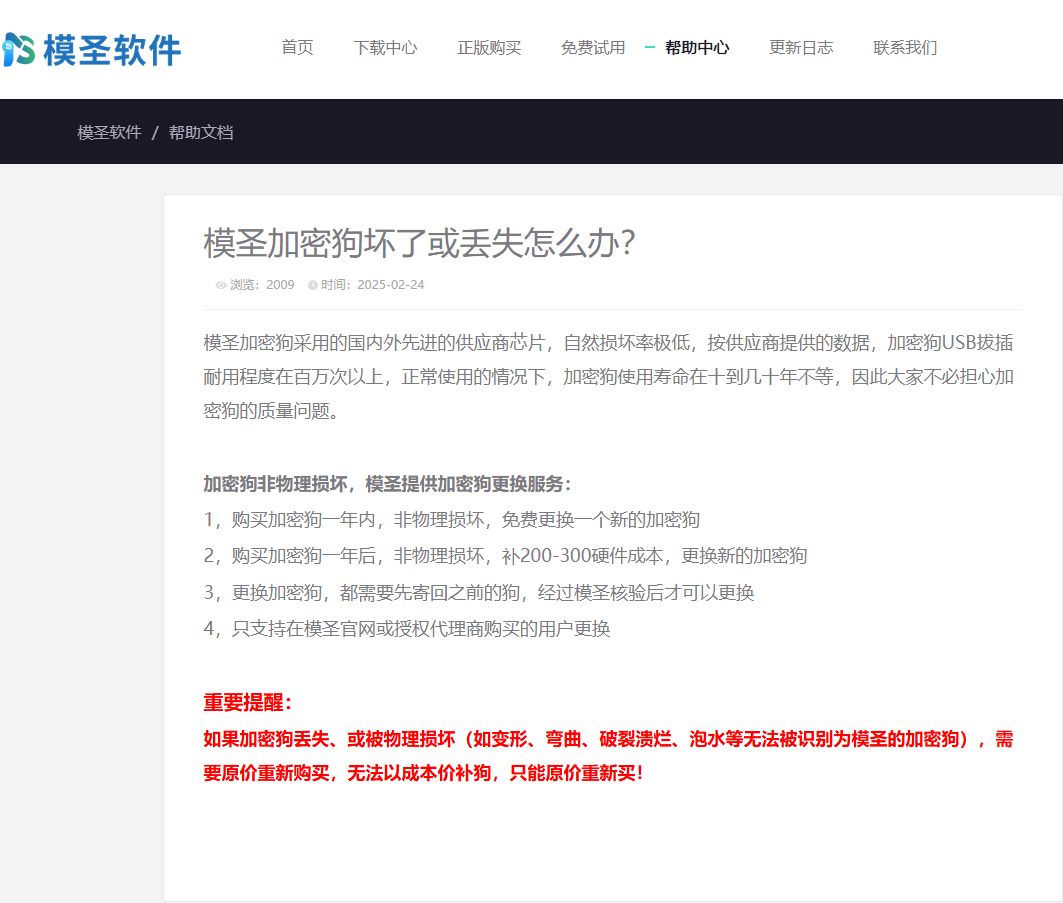Viewport: 1063px width, 903px height.
Task: Open the 首页 navigation item
Action: click(x=298, y=47)
